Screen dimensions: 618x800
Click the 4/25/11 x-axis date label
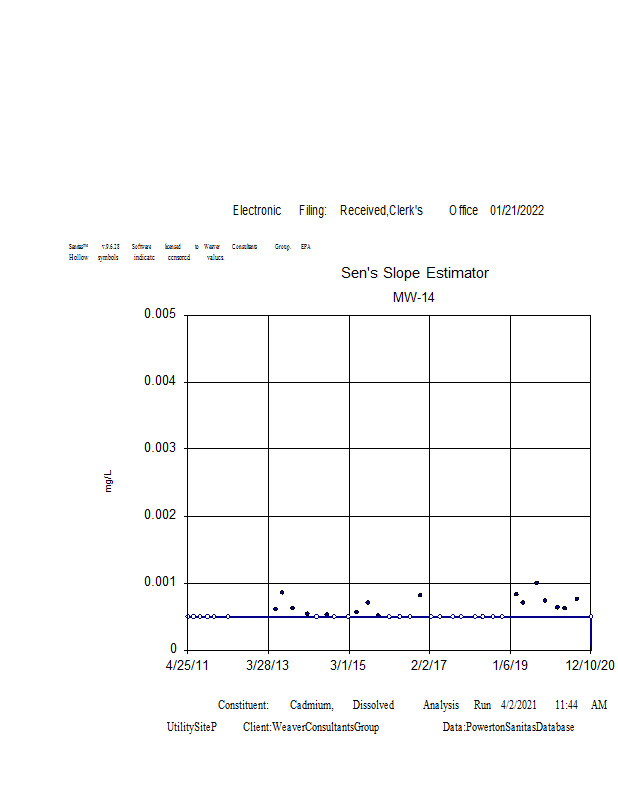click(187, 665)
